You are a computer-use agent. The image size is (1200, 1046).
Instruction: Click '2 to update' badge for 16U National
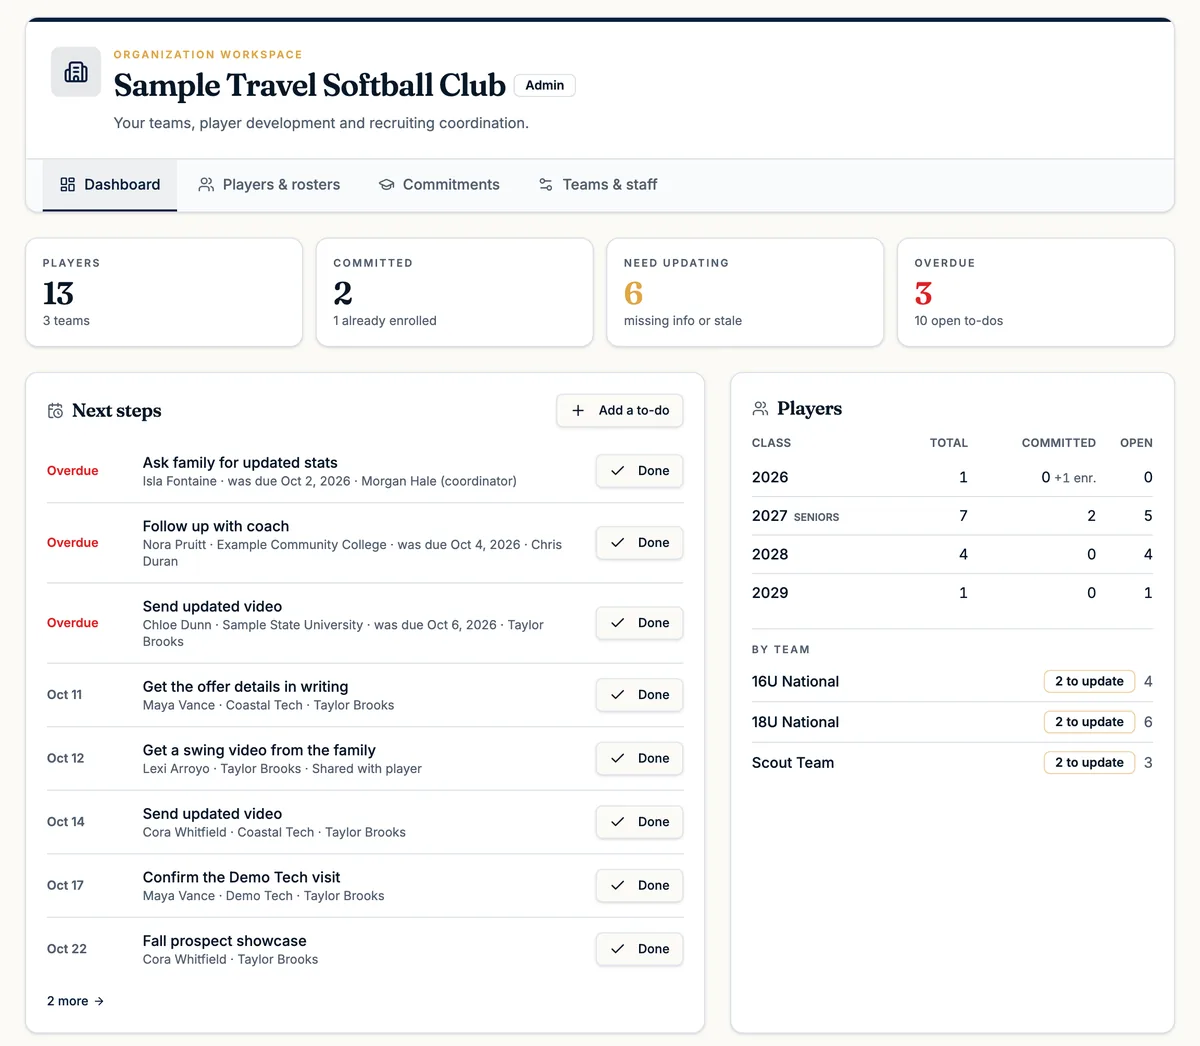[1089, 681]
